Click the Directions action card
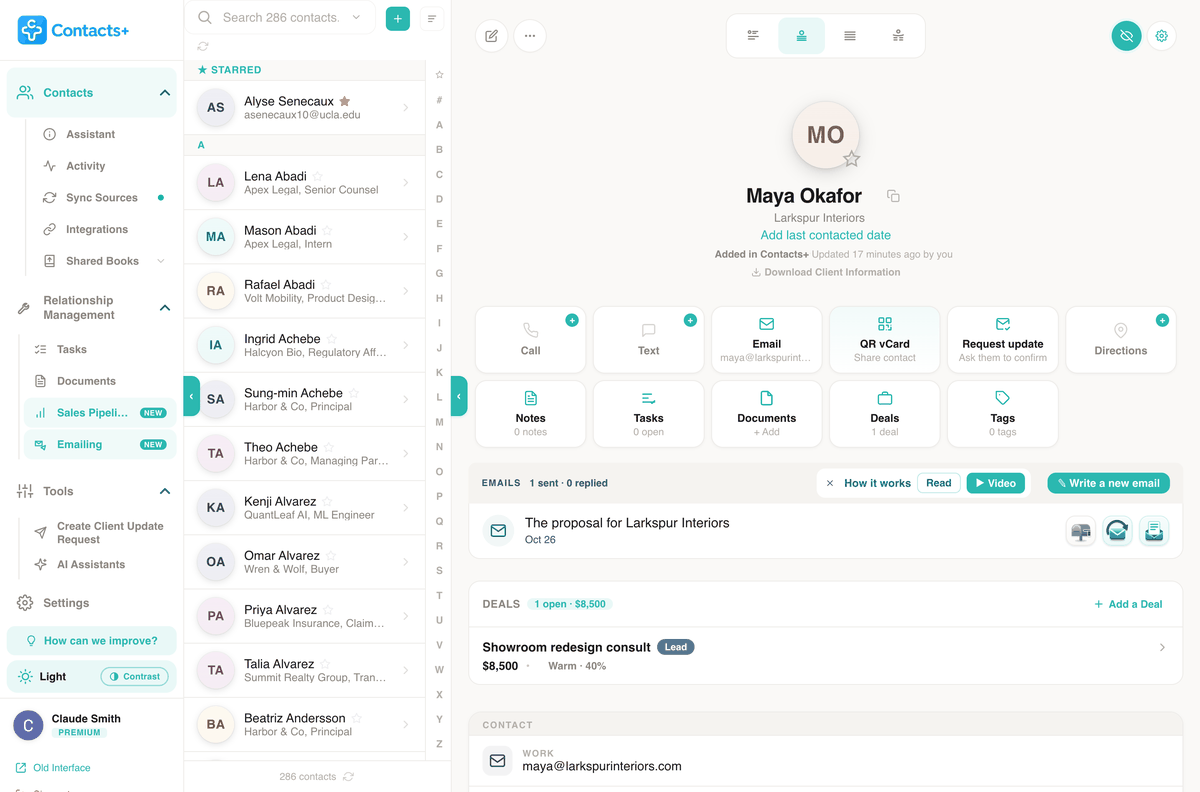 point(1121,341)
